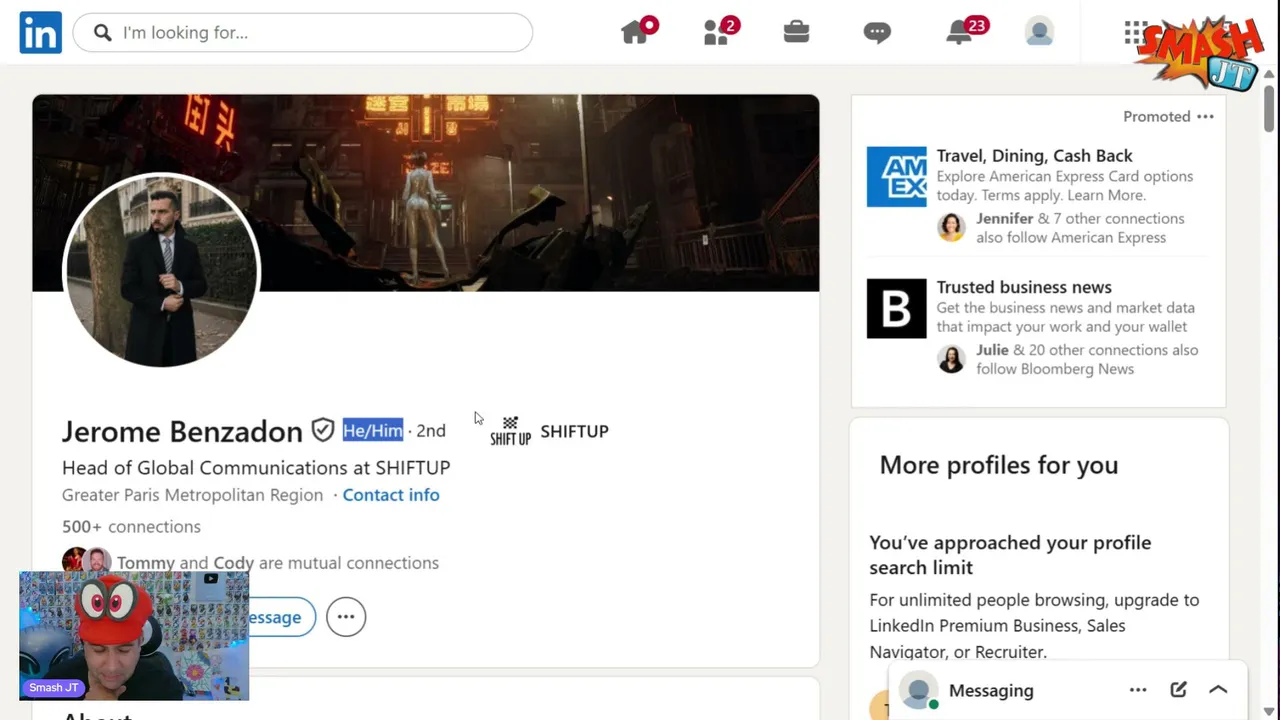Open the Contact info link
This screenshot has width=1280, height=720.
click(391, 495)
